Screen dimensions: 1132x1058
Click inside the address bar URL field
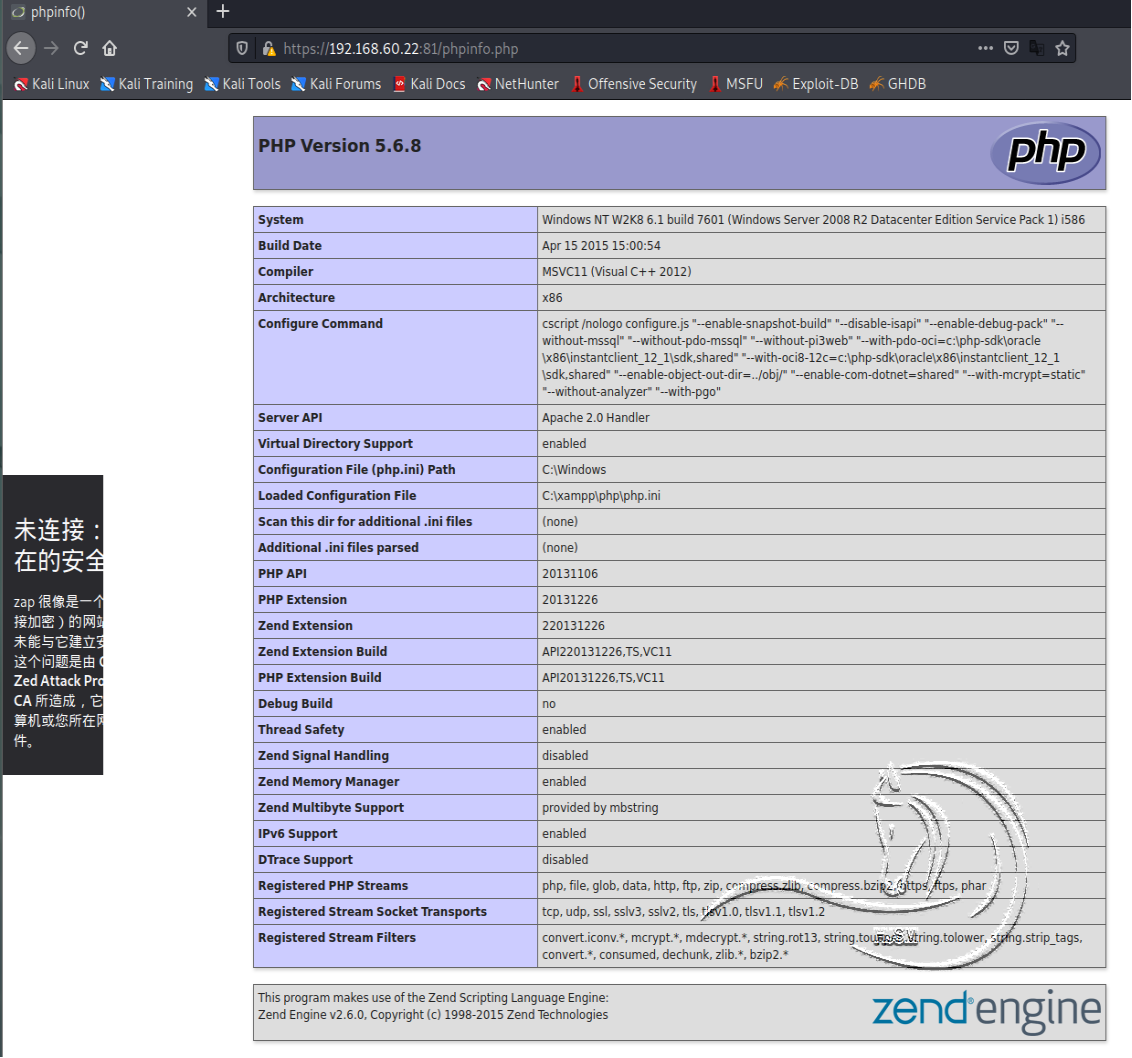tap(500, 48)
